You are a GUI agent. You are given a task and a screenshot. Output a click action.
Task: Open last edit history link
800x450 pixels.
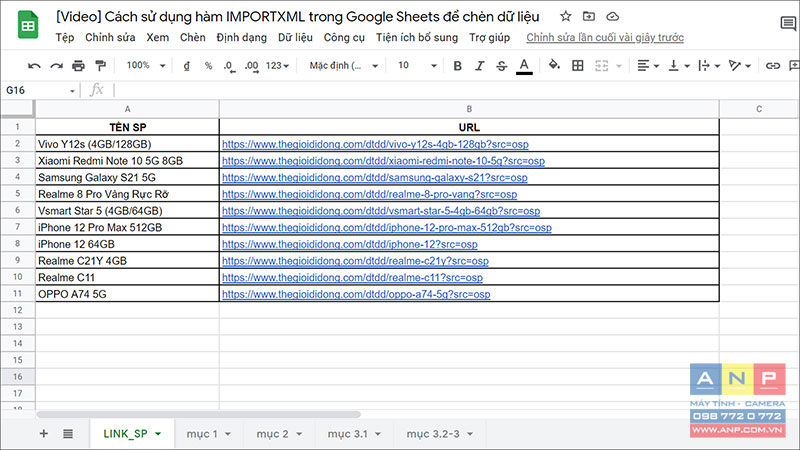(605, 37)
